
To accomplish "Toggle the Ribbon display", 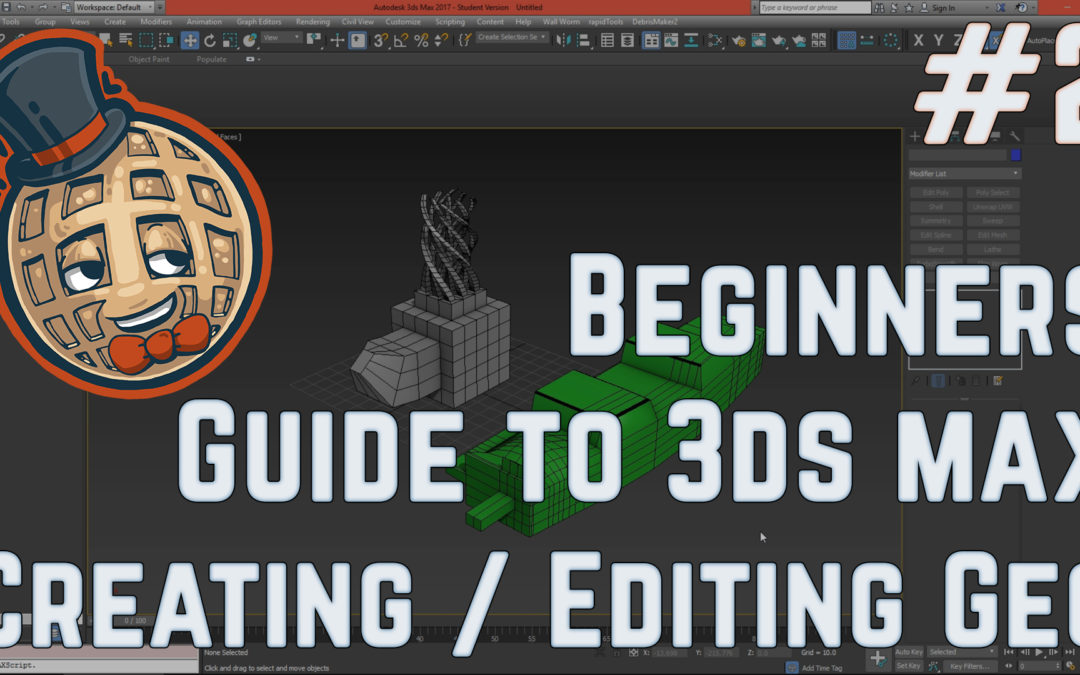I will [x=651, y=40].
